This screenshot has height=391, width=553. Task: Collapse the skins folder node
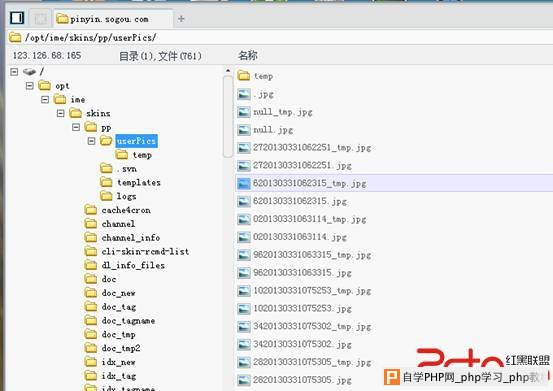coord(61,113)
